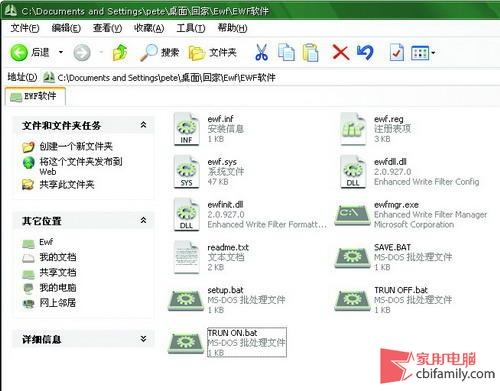500x391 pixels.
Task: Click the Copy toolbar icon
Action: (x=286, y=52)
